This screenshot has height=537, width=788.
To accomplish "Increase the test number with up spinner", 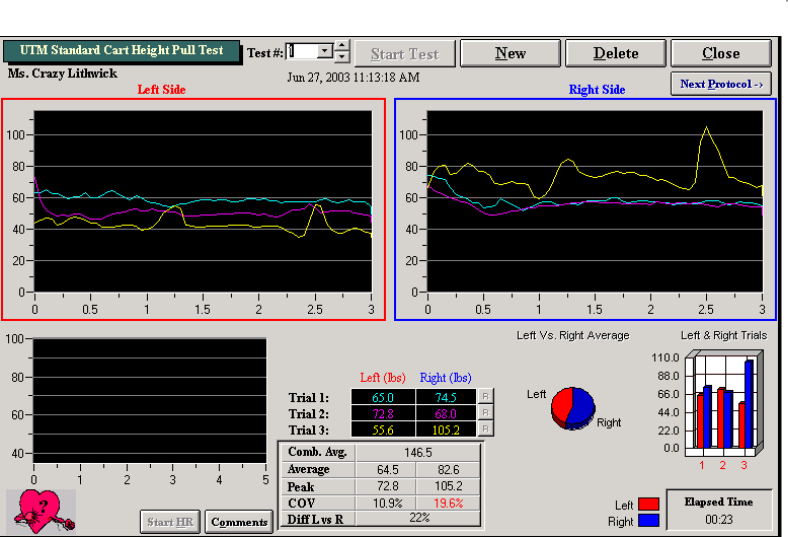I will tap(342, 46).
